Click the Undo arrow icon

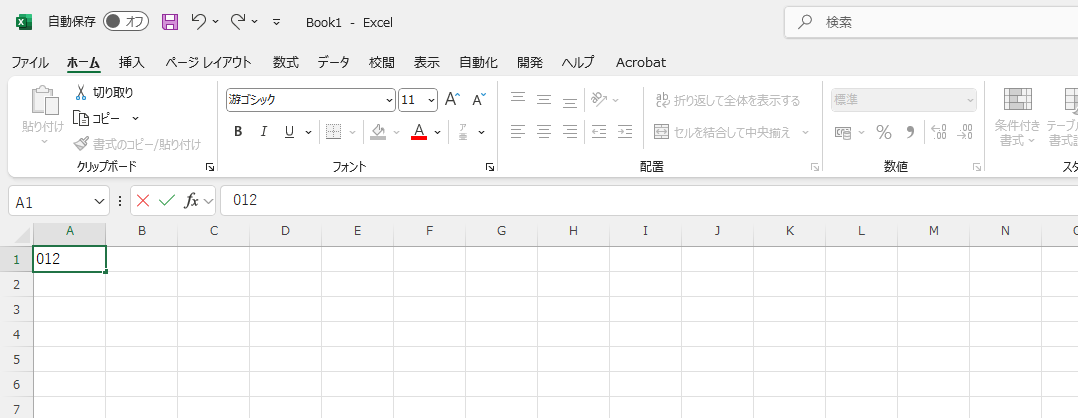click(x=199, y=21)
